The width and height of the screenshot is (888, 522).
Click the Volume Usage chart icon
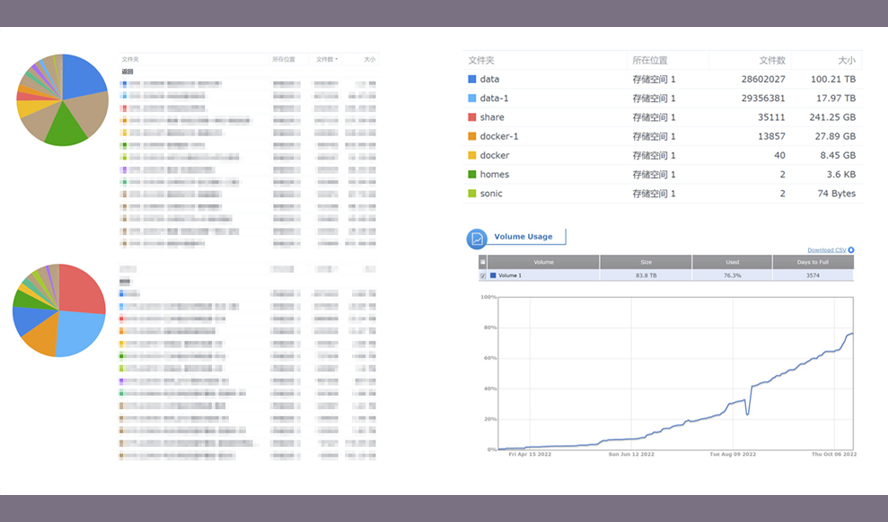[477, 239]
